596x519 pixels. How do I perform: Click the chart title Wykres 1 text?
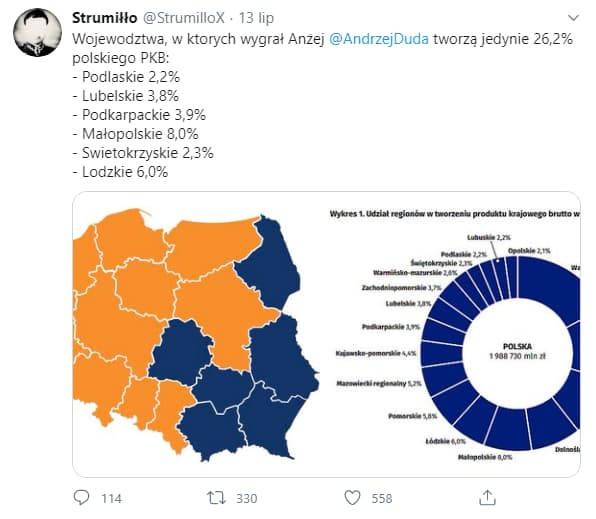pos(455,214)
